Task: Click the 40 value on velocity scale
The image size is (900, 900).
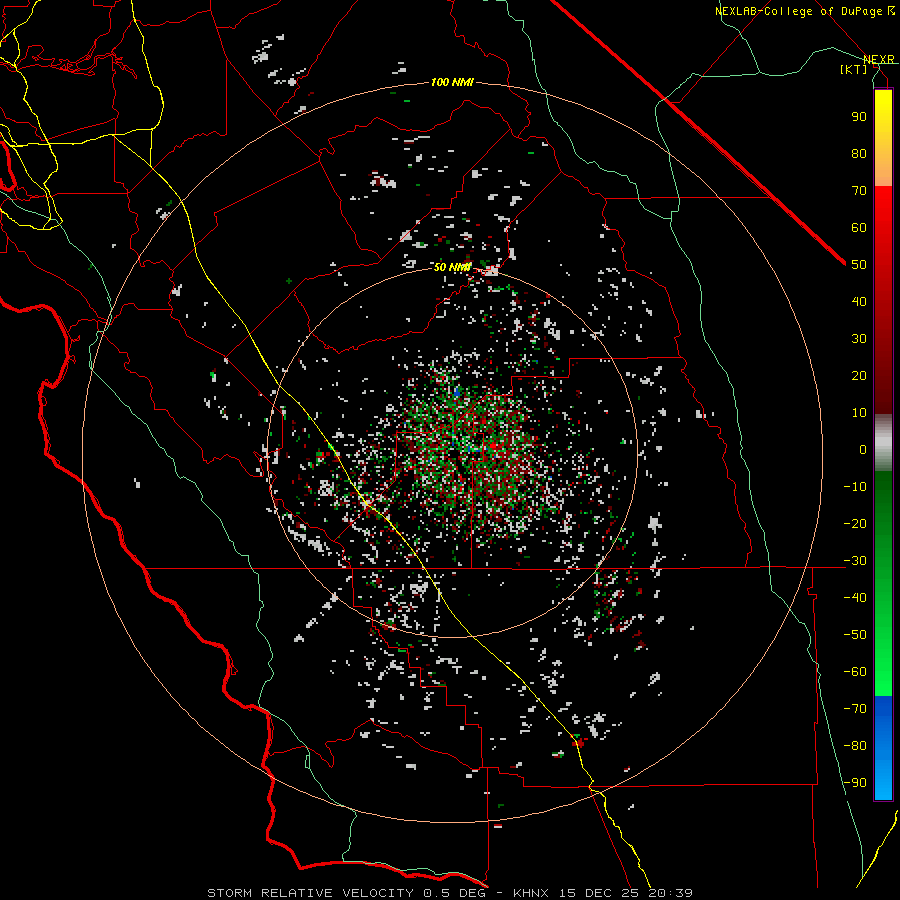Action: click(859, 301)
